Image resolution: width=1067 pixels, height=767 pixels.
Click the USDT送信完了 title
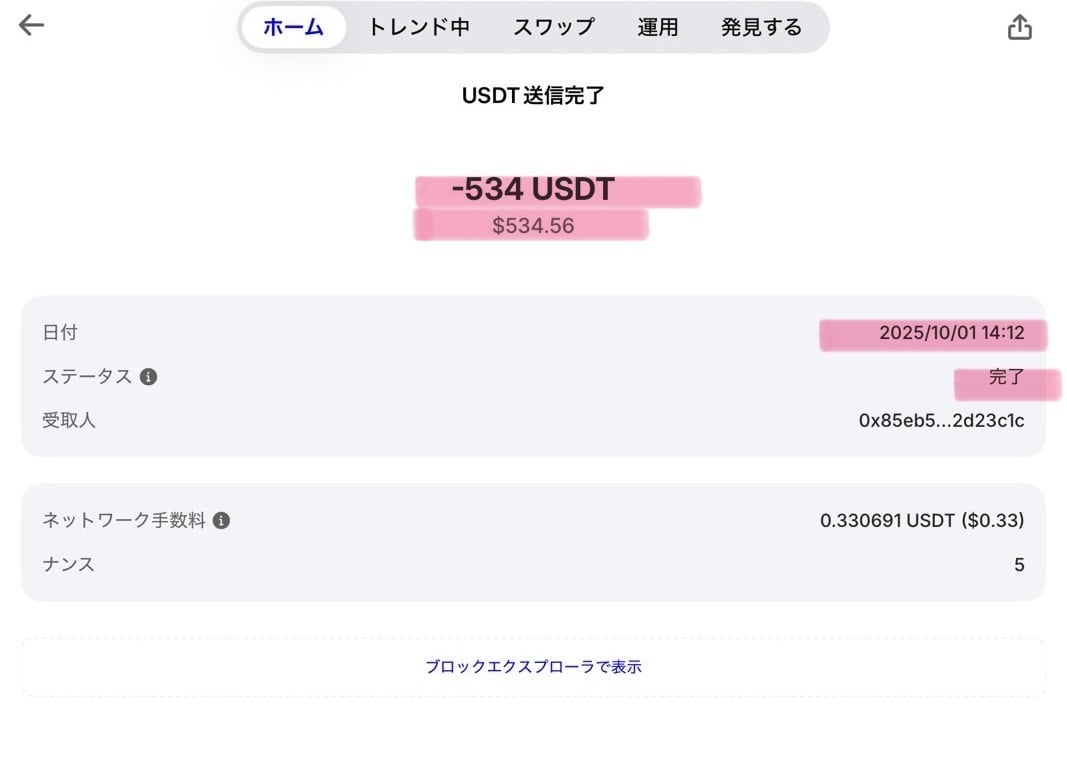pyautogui.click(x=533, y=96)
